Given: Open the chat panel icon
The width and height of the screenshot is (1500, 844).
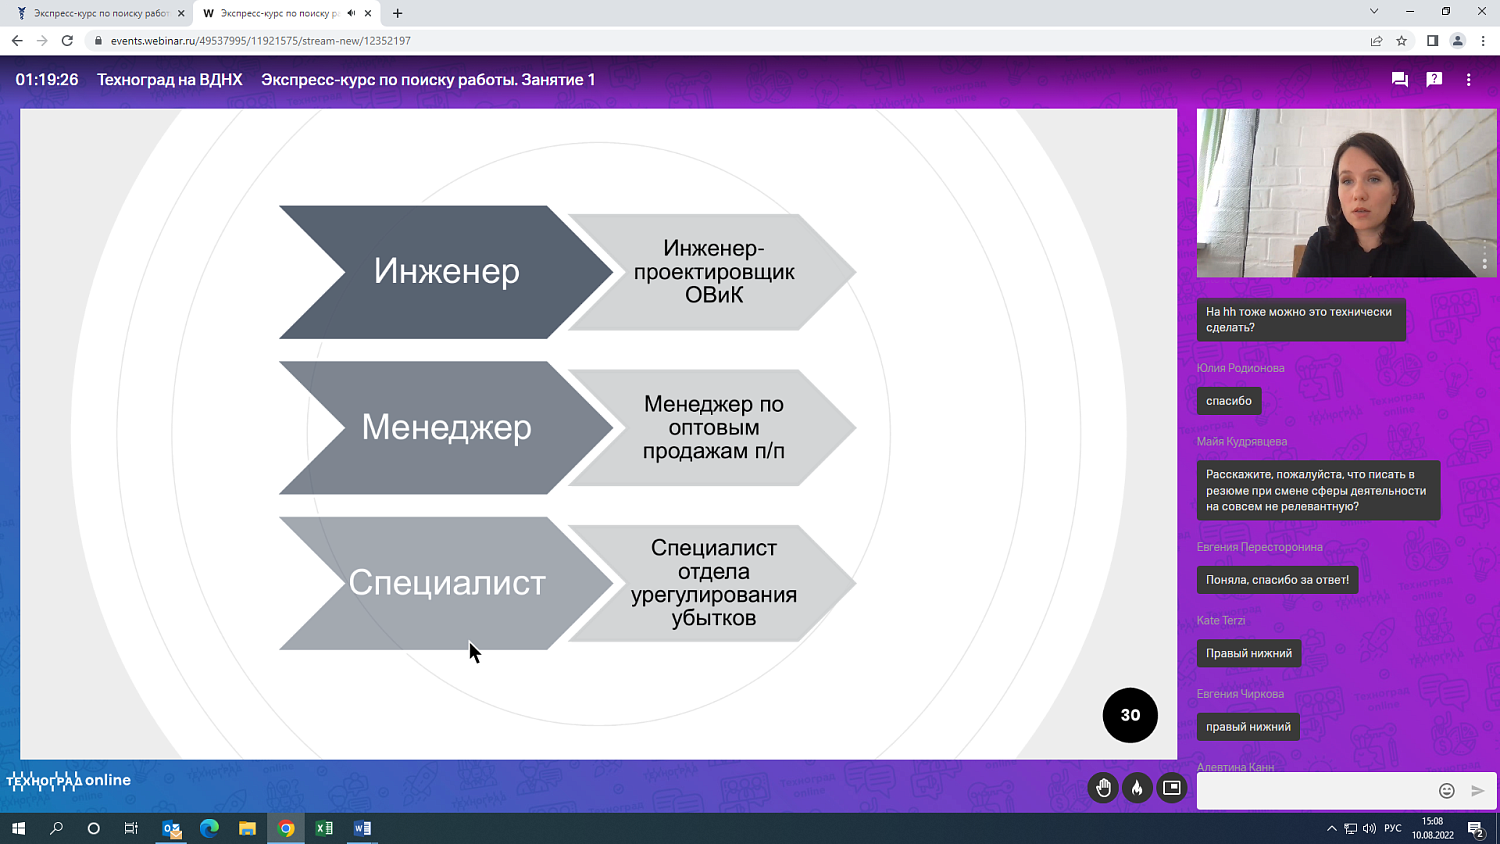Looking at the screenshot, I should click(1399, 78).
